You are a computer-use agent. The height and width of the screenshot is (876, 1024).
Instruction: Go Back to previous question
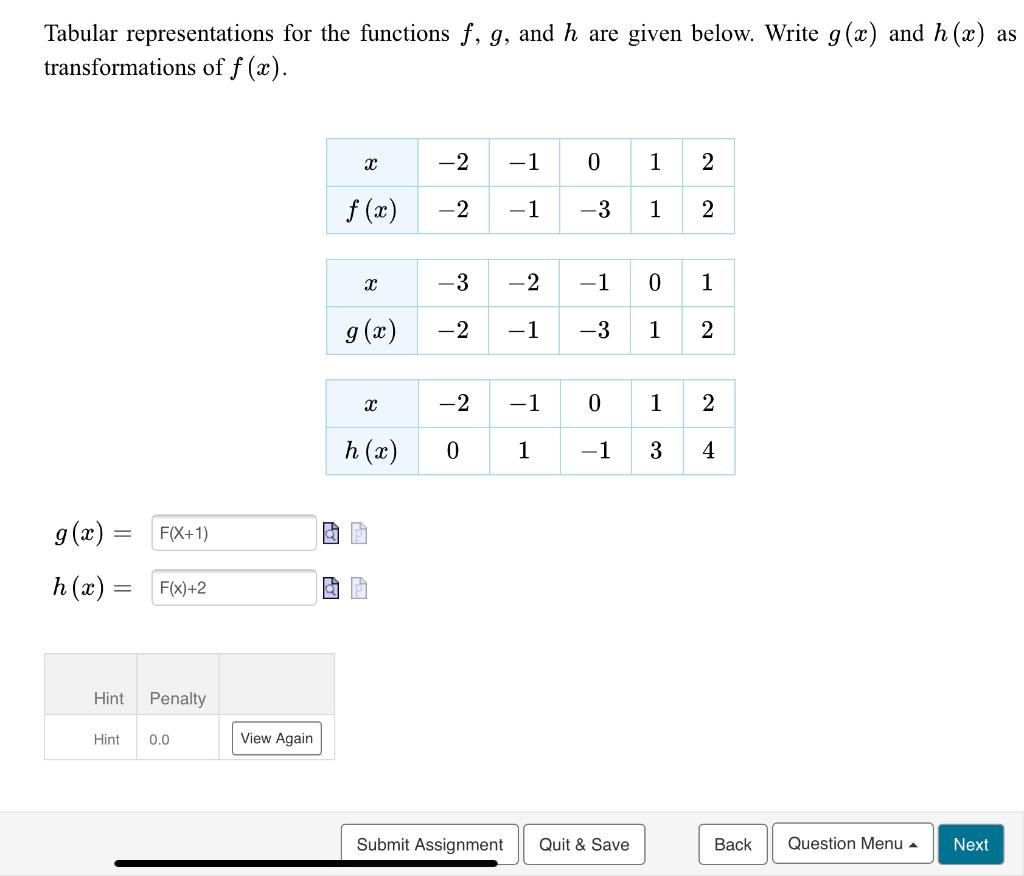tap(732, 844)
